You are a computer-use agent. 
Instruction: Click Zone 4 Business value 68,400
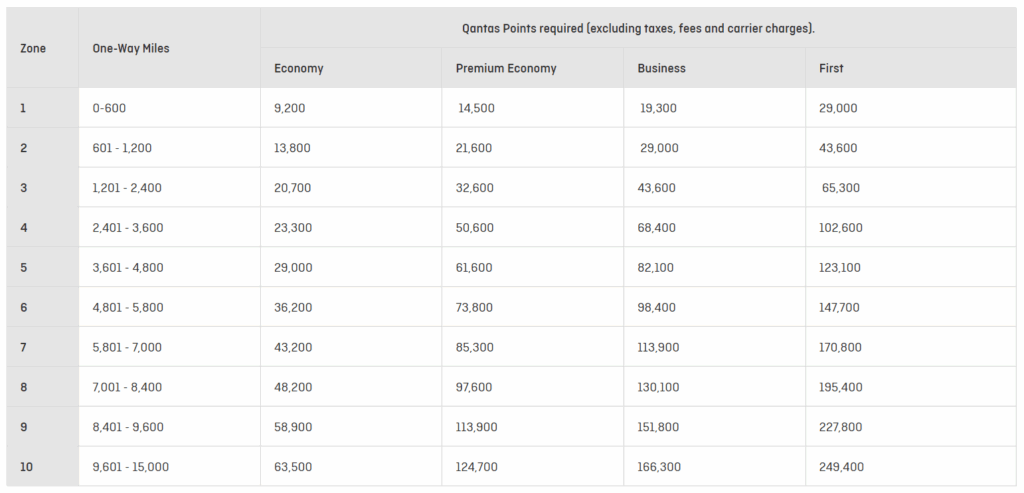click(x=656, y=228)
